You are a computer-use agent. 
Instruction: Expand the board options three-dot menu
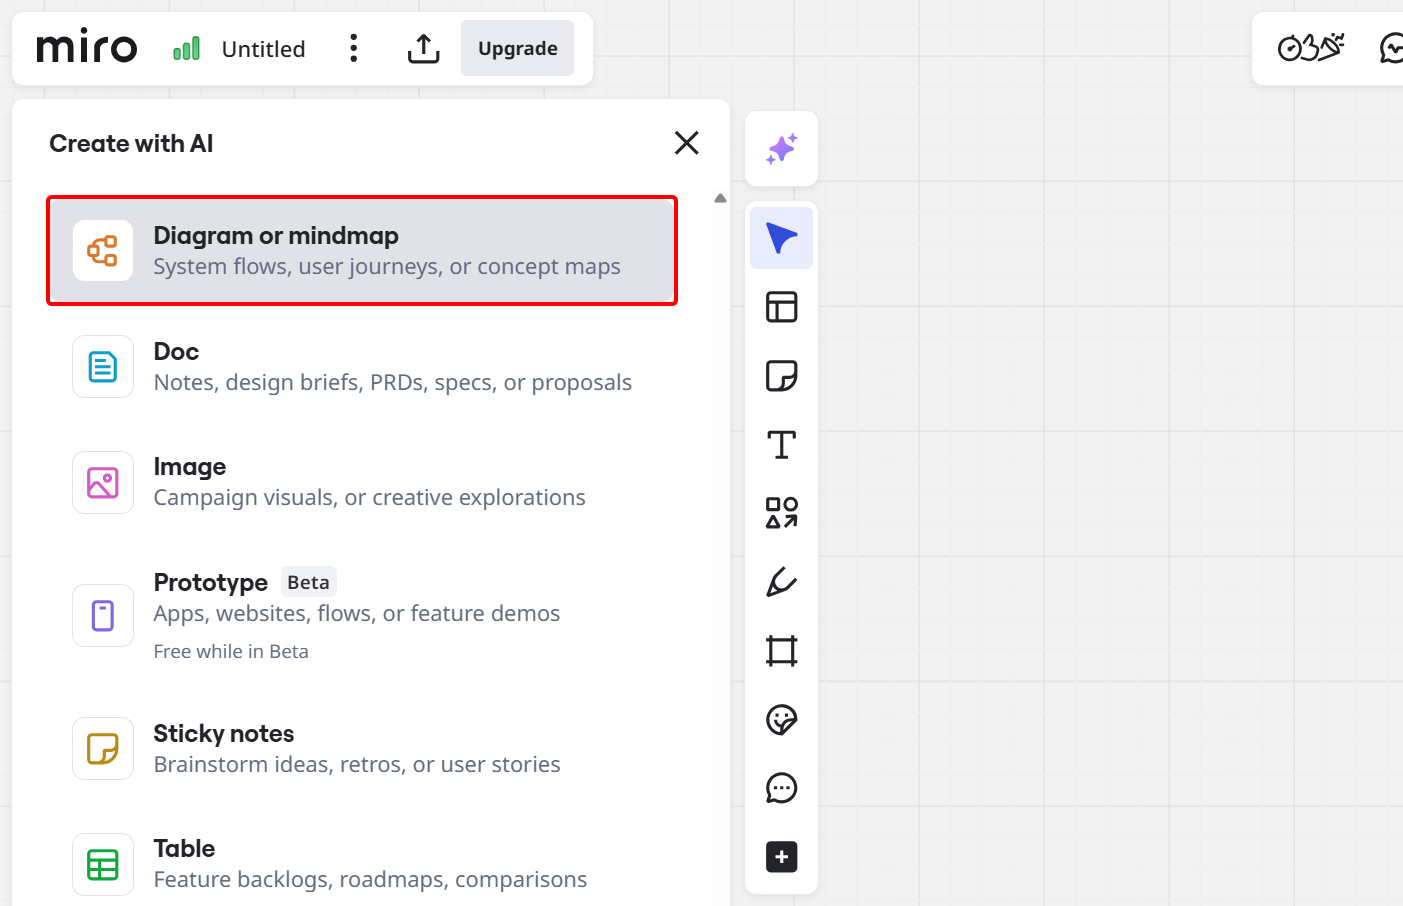coord(353,47)
